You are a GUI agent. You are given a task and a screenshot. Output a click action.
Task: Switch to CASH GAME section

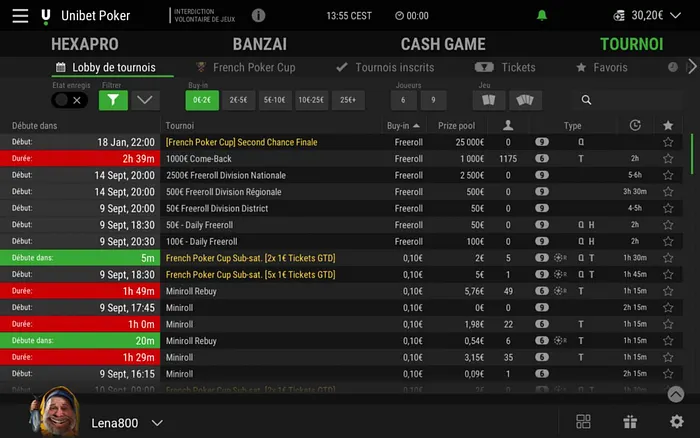tap(443, 44)
